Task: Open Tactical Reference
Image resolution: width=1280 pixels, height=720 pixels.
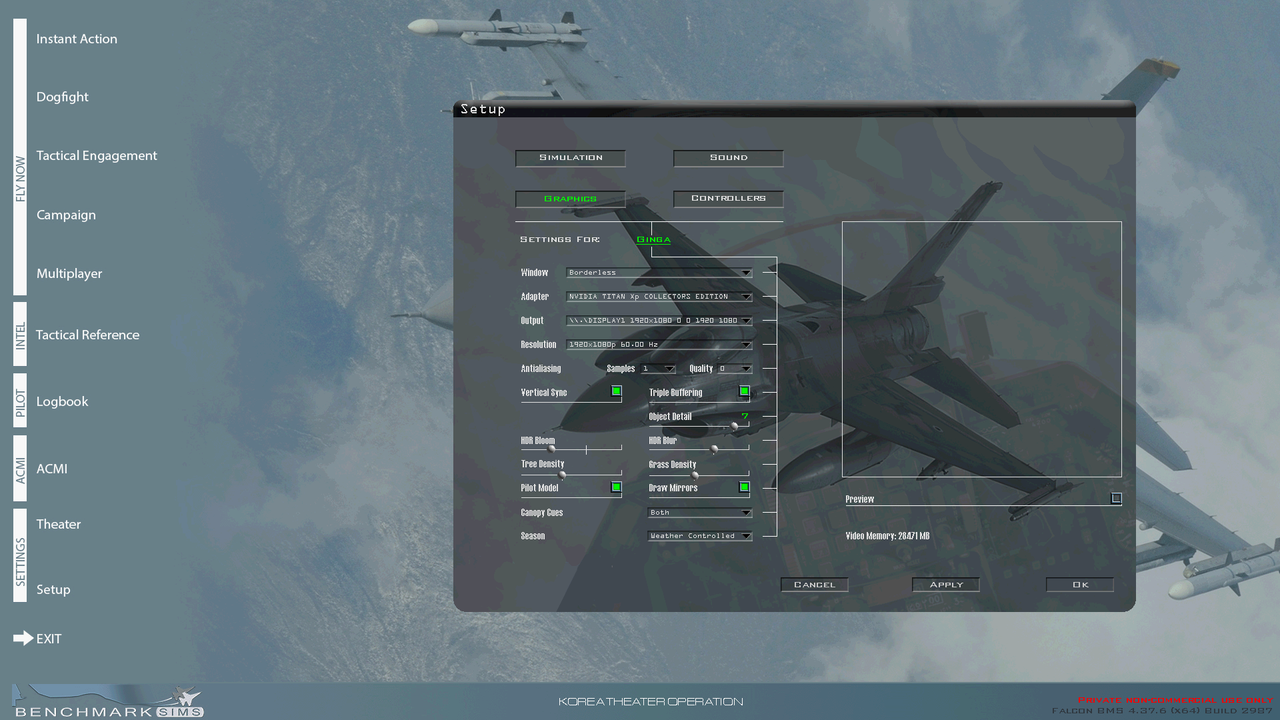Action: pyautogui.click(x=88, y=335)
